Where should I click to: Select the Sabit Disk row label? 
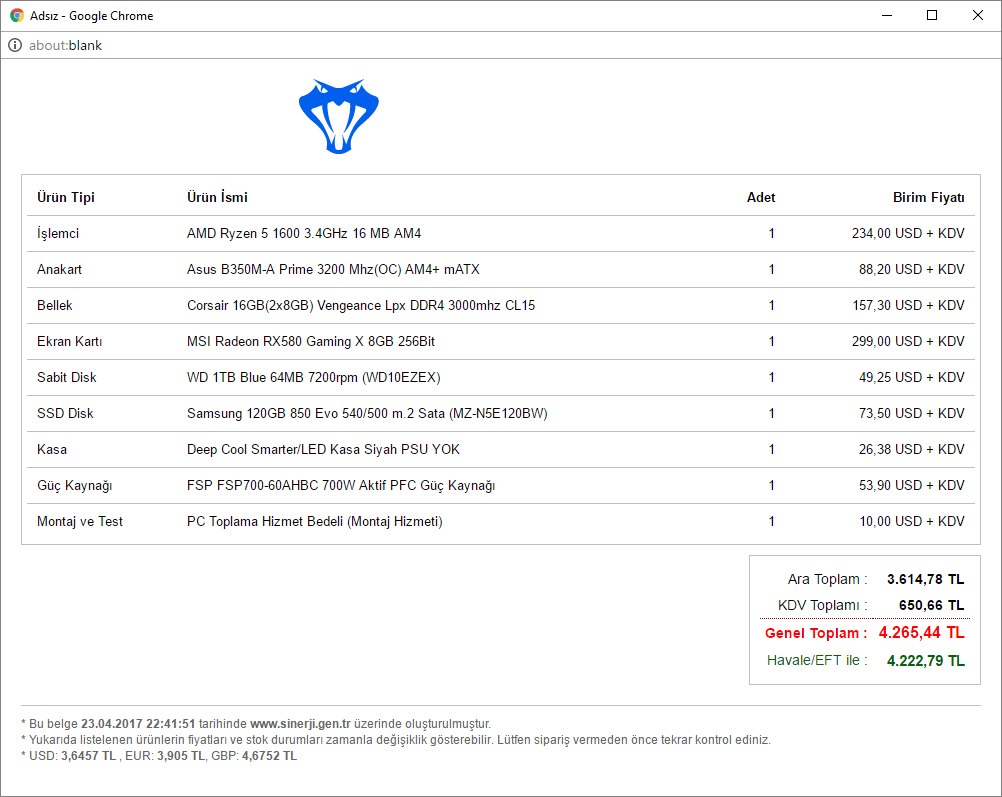coord(66,377)
